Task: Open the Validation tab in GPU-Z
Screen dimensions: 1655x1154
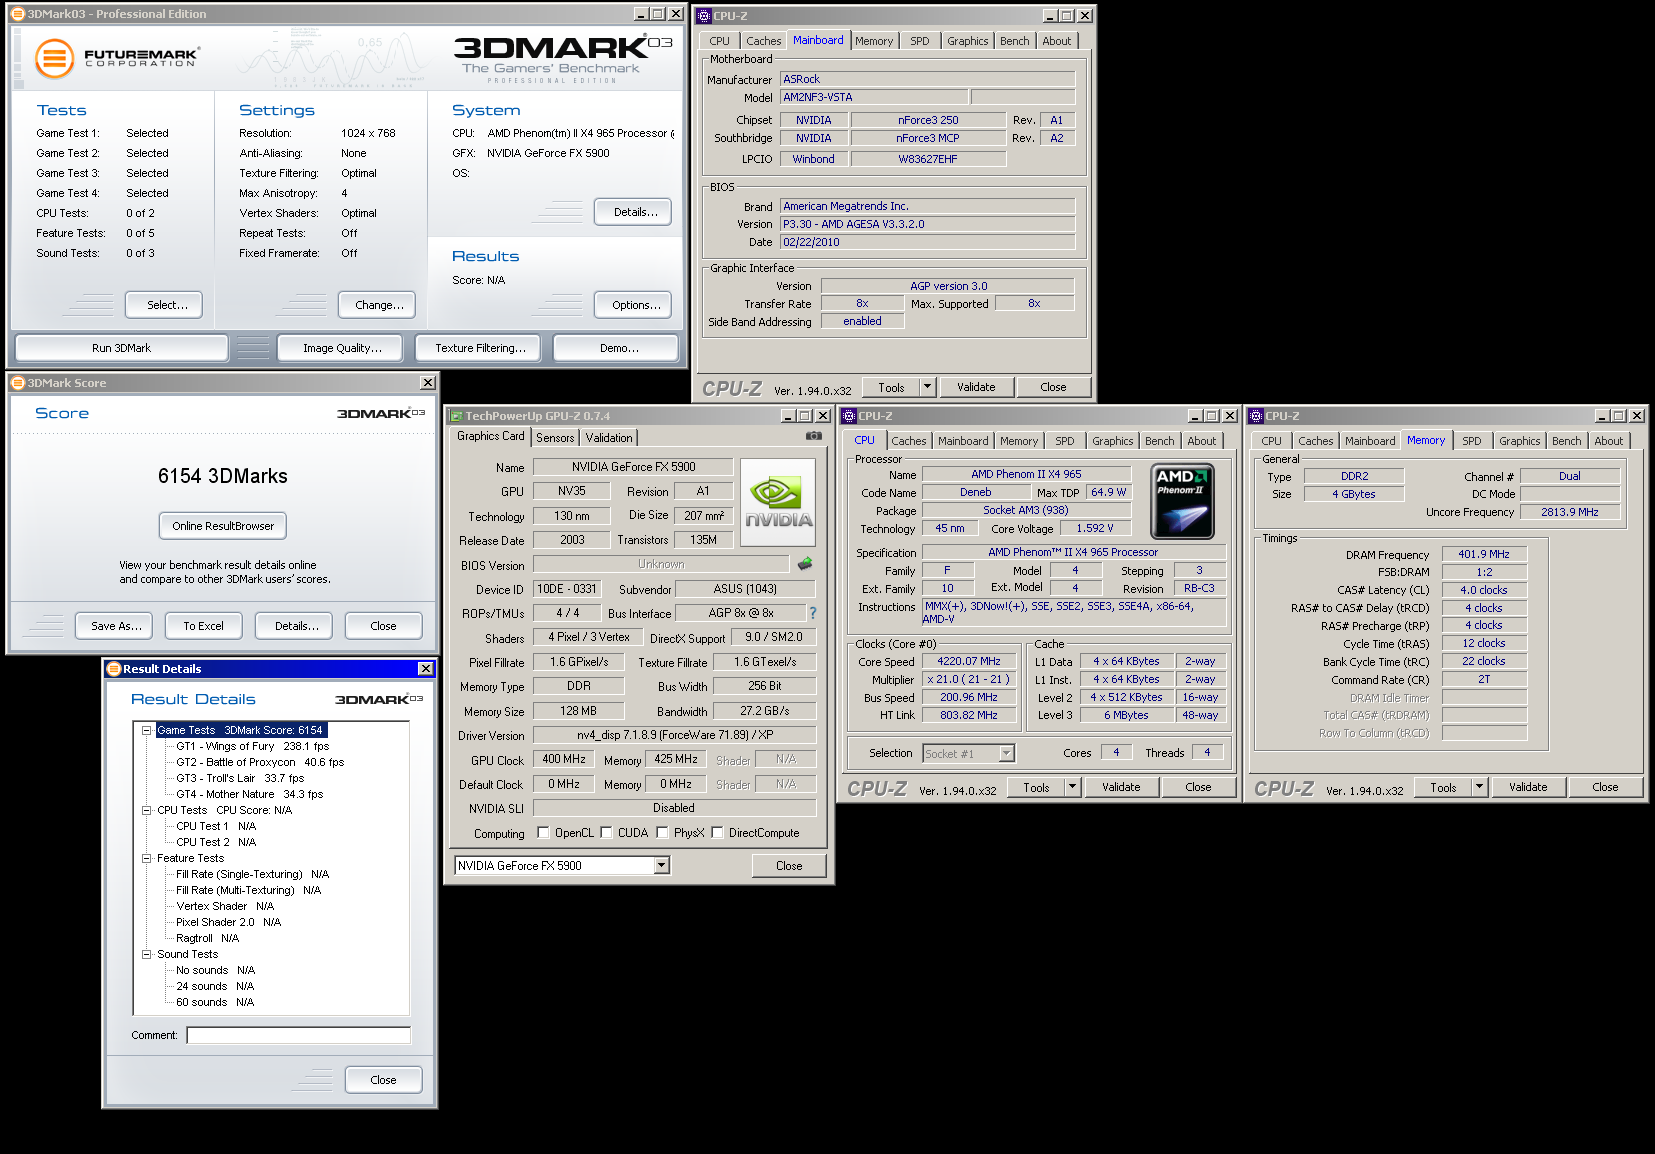Action: [609, 438]
